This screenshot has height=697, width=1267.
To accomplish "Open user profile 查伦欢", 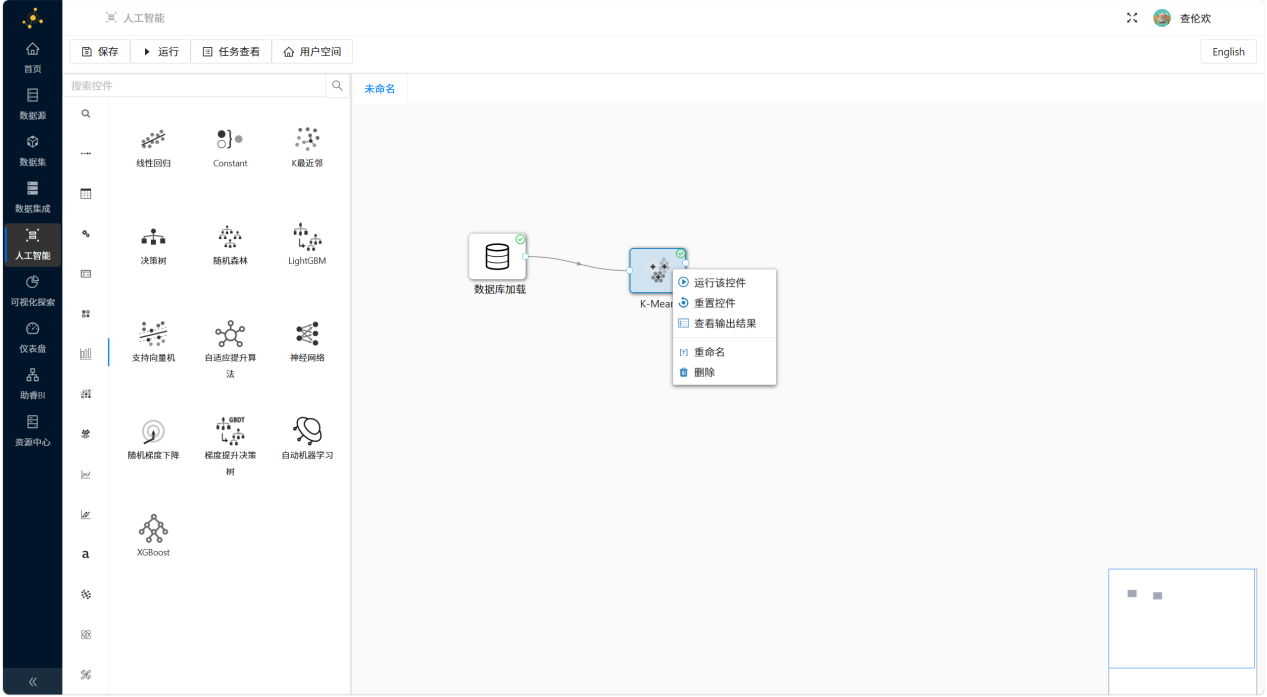I will point(1183,18).
